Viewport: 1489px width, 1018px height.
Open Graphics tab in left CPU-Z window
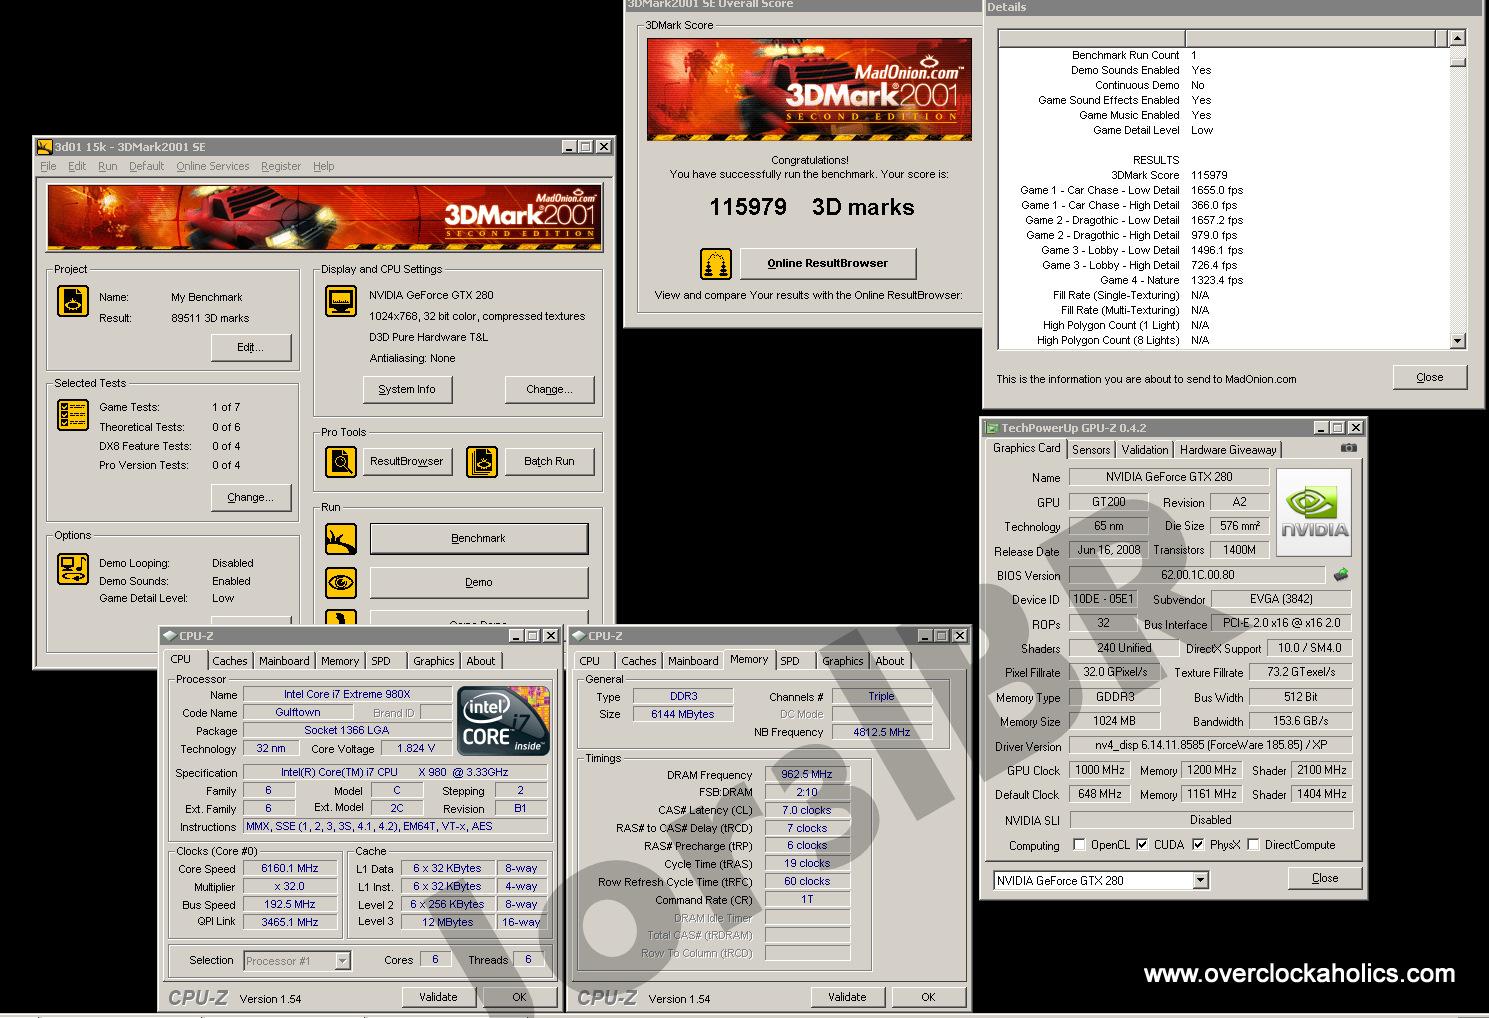[433, 661]
